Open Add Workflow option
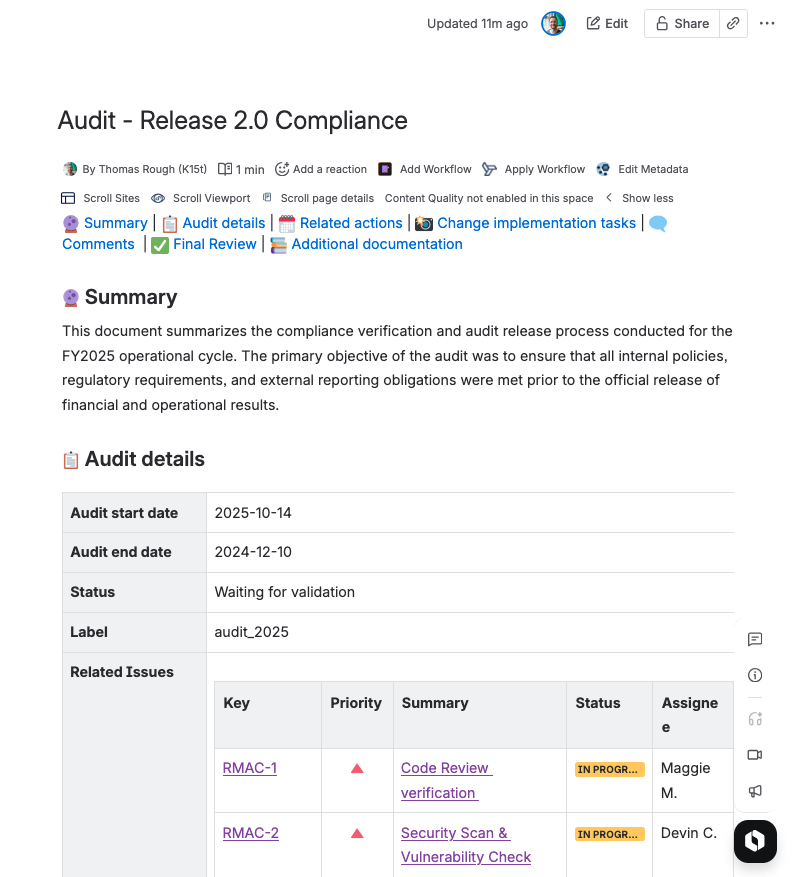 [425, 169]
